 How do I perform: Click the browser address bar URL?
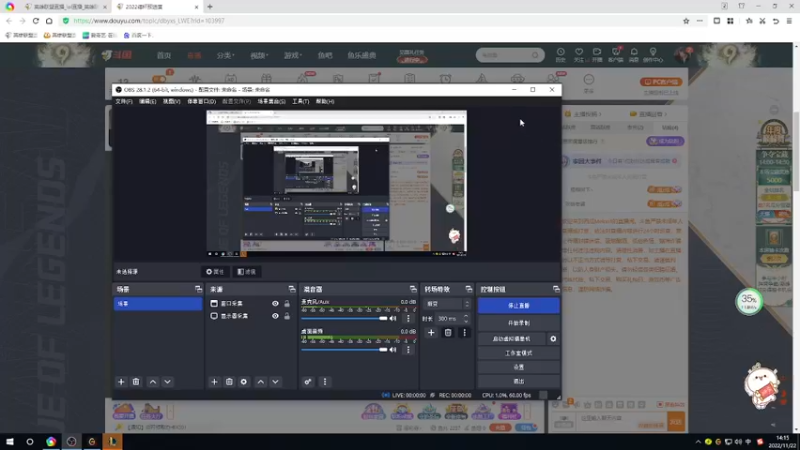(149, 21)
